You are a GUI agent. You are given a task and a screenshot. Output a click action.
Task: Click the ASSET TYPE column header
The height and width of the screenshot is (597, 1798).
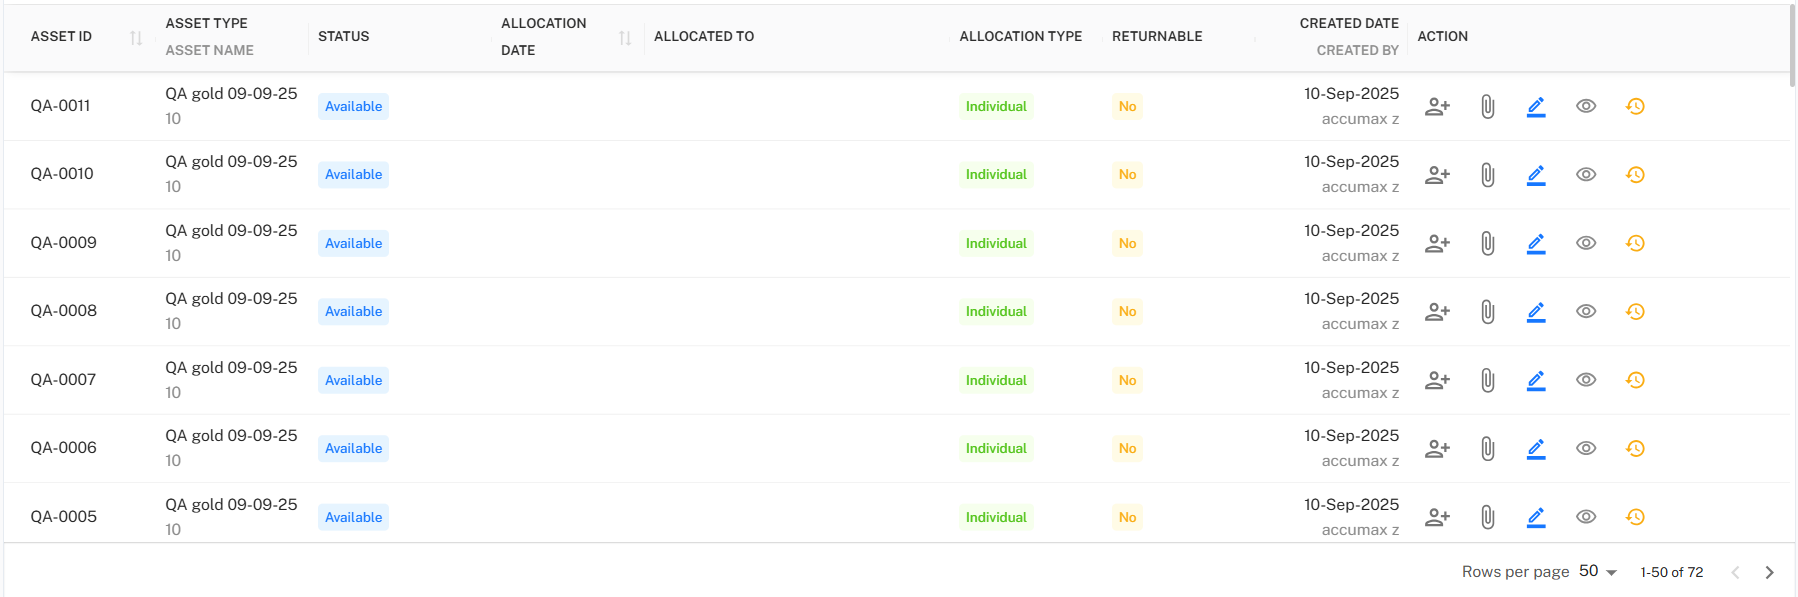(207, 23)
